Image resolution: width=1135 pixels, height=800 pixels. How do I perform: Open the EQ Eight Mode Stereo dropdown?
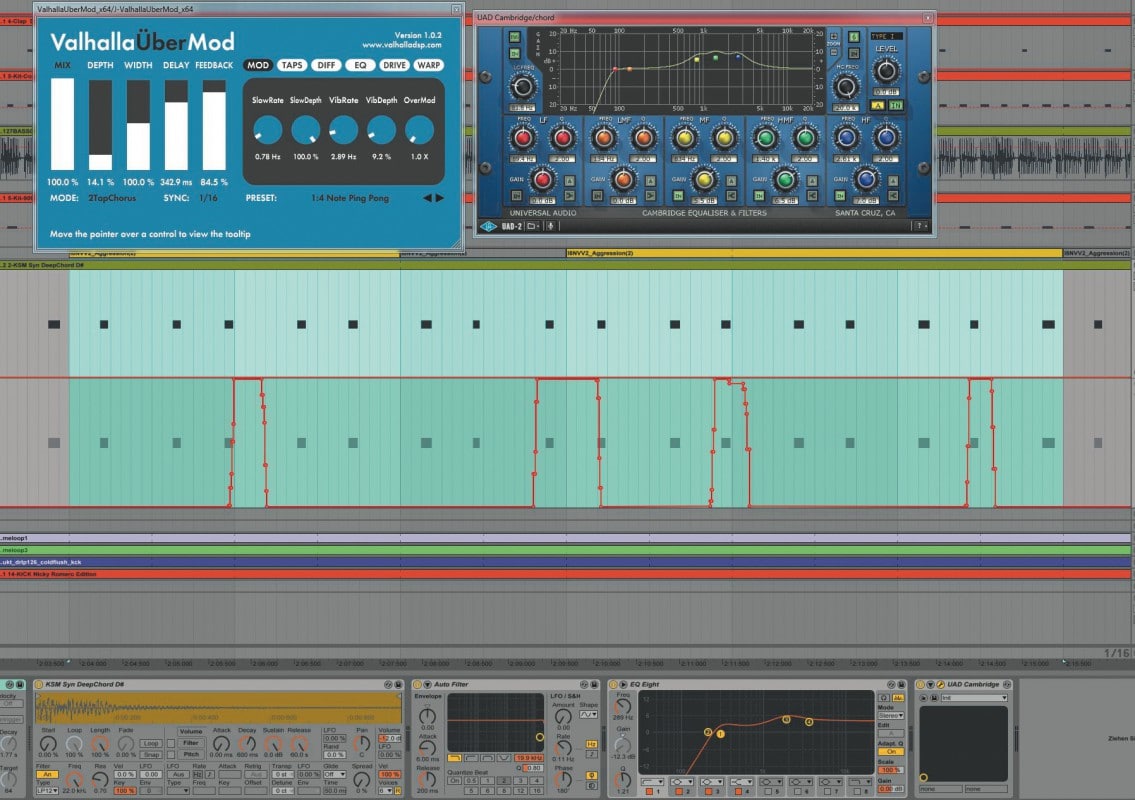click(891, 715)
